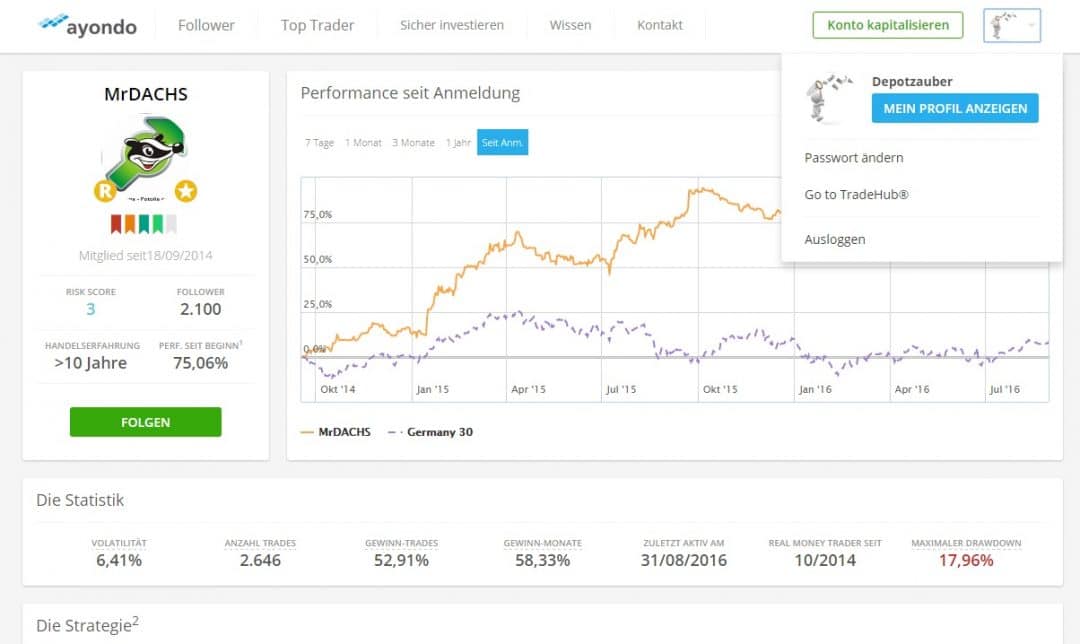This screenshot has width=1080, height=644.
Task: Click the Mein Profil Anzeigen button
Action: point(955,108)
